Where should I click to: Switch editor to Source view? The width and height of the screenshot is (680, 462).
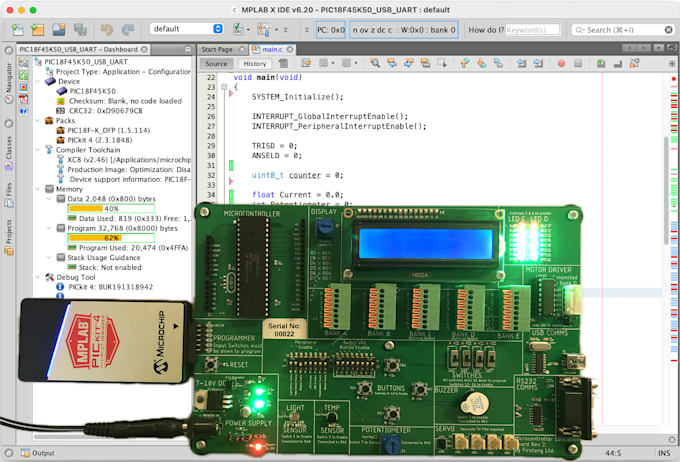(x=216, y=64)
